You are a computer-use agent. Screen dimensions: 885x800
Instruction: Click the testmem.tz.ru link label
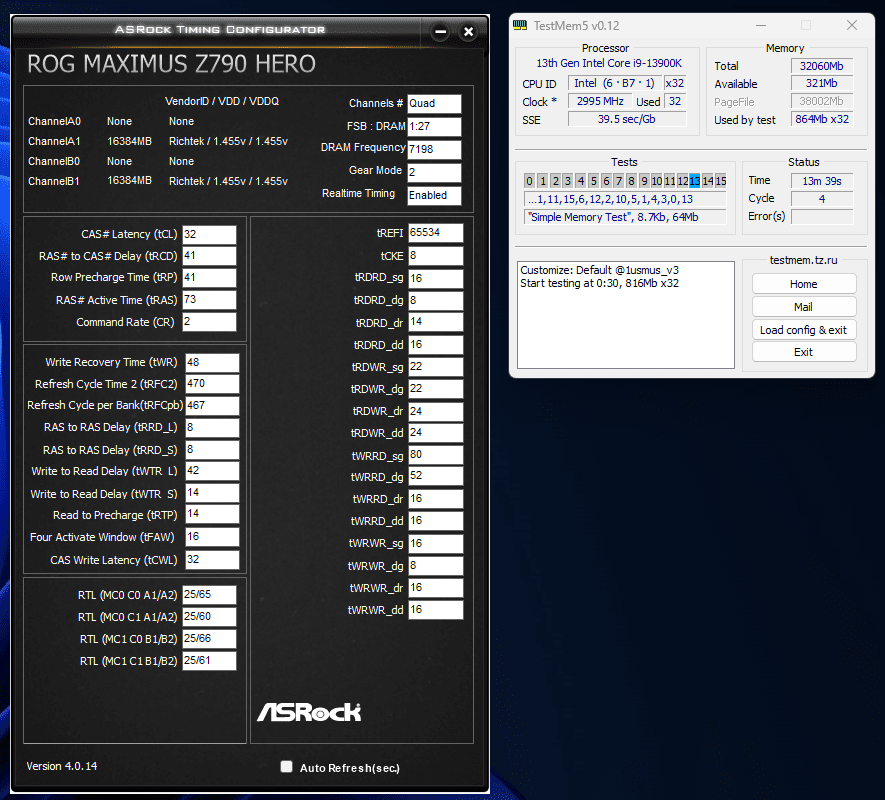pyautogui.click(x=803, y=260)
